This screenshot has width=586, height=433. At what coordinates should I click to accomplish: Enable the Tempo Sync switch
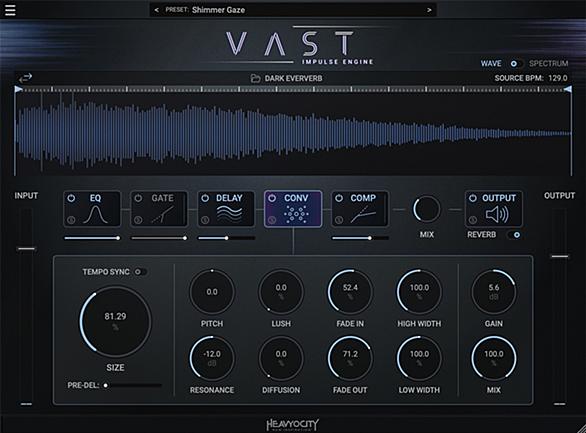point(140,272)
